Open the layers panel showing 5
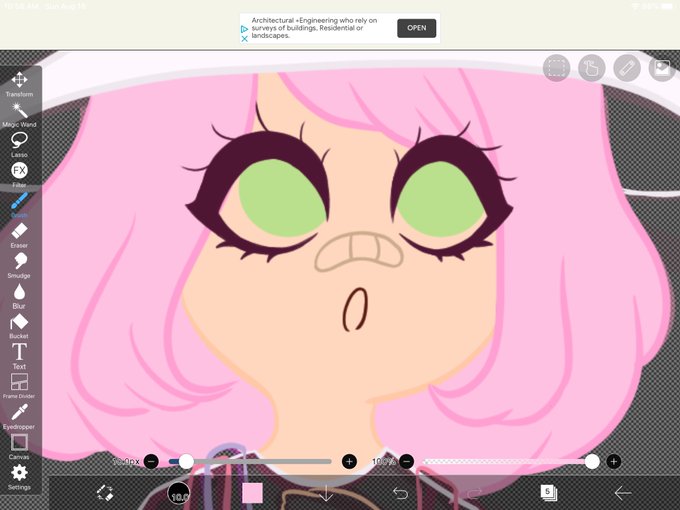 pyautogui.click(x=548, y=493)
